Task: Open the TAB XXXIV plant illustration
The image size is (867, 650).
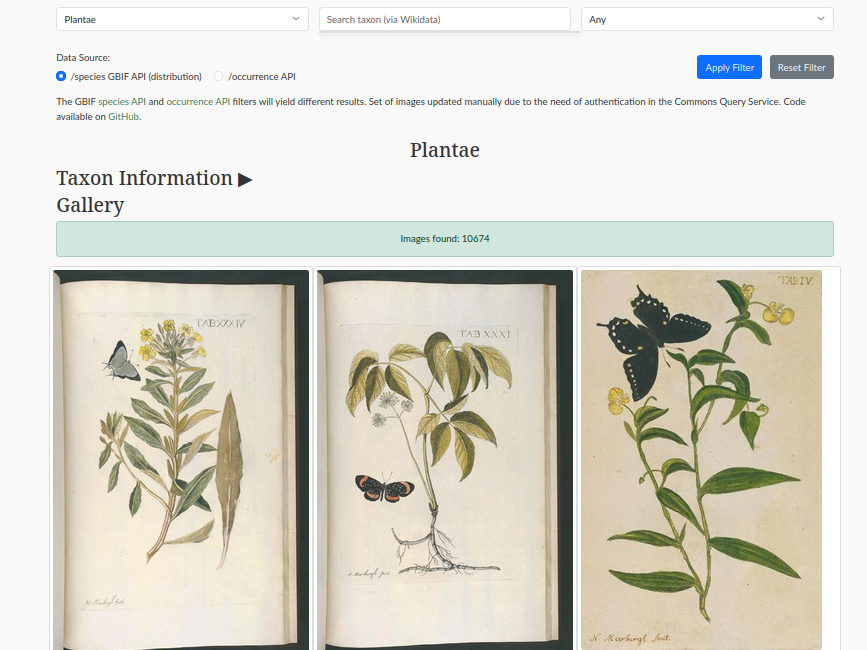Action: click(x=182, y=458)
